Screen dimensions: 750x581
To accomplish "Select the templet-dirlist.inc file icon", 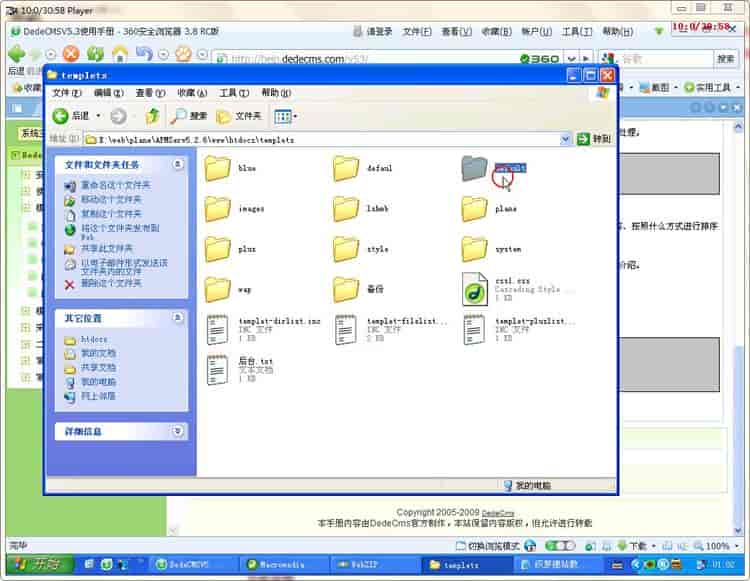I will (218, 329).
